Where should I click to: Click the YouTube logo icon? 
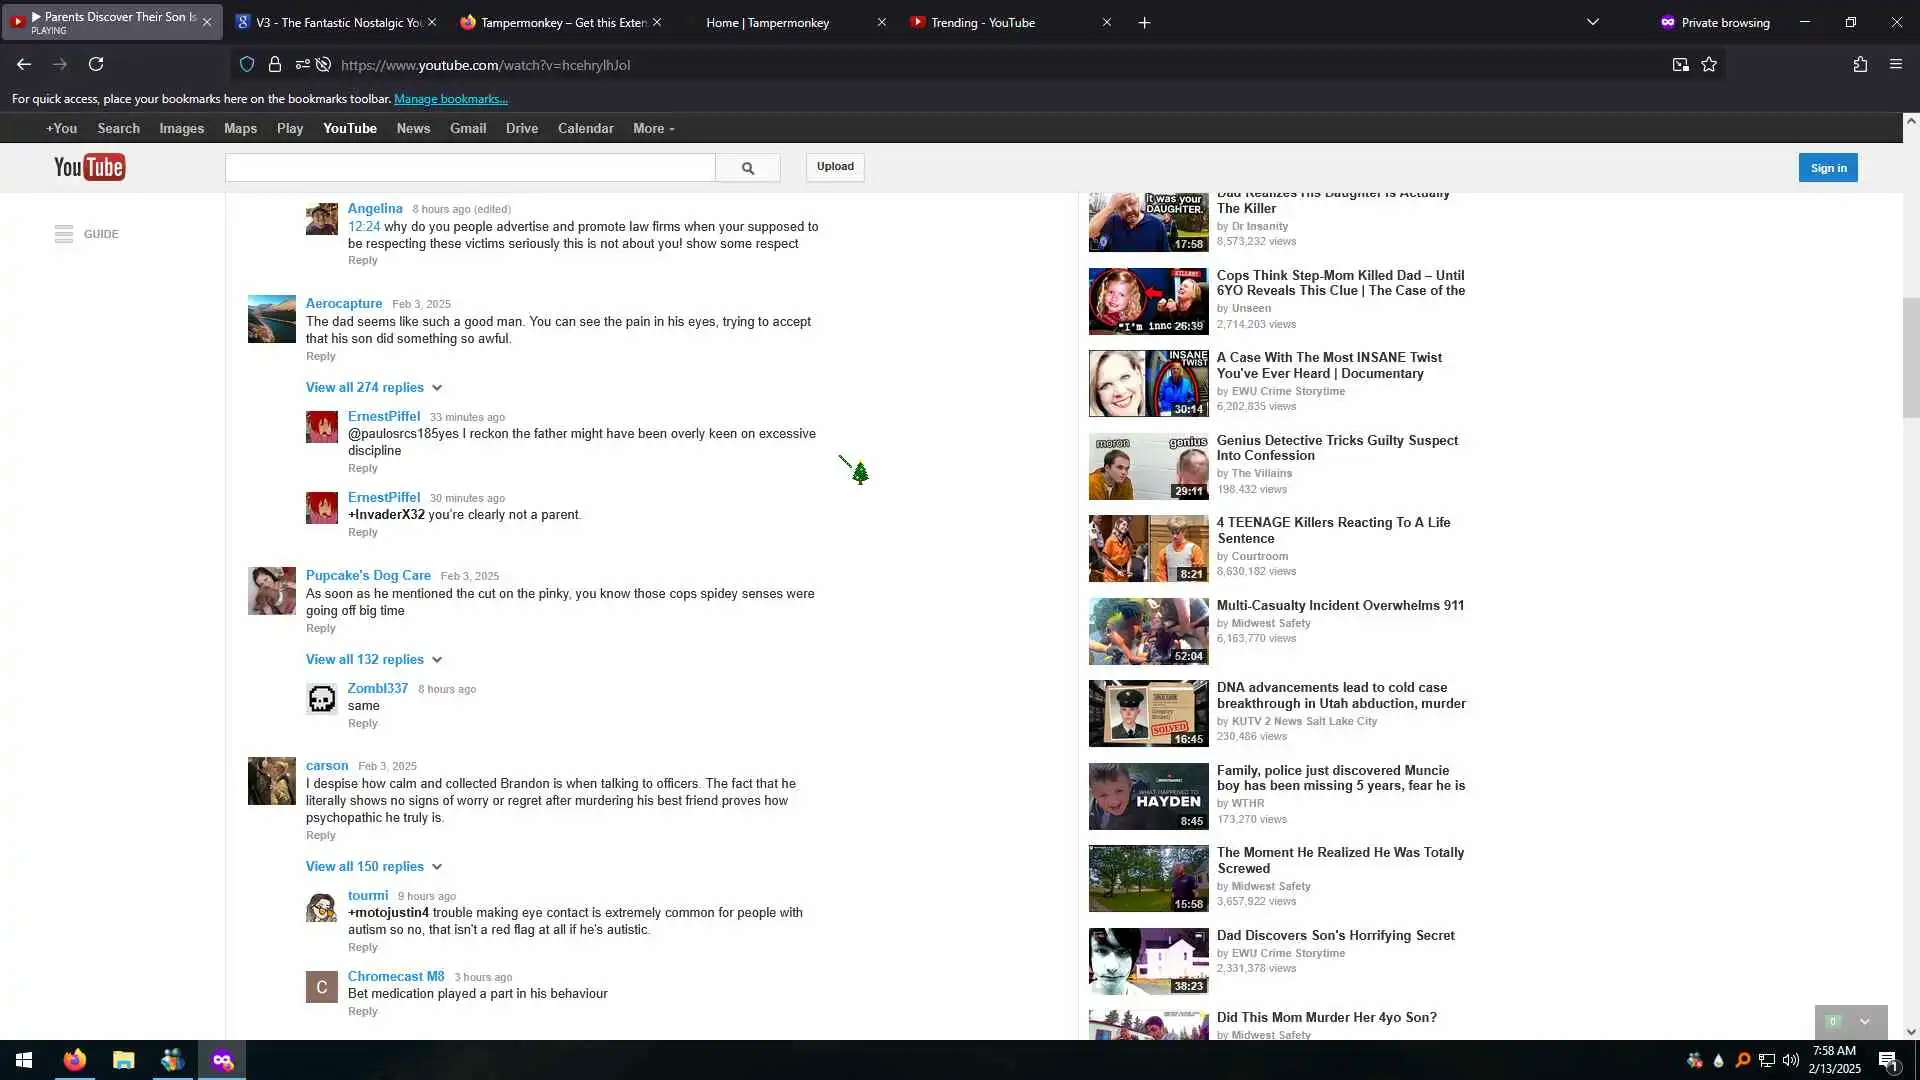89,167
